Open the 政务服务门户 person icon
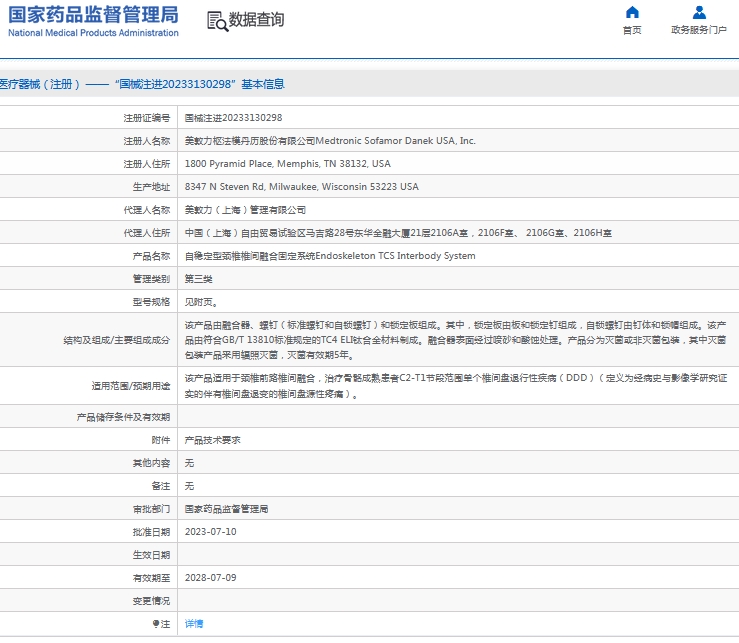 click(699, 12)
